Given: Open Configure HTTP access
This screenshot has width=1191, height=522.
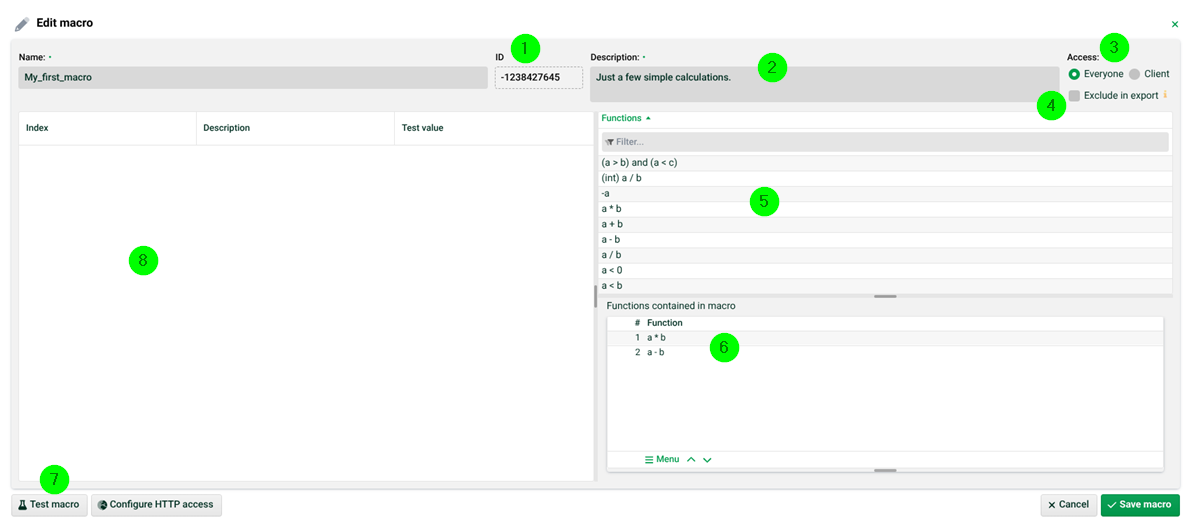Looking at the screenshot, I should coord(156,505).
